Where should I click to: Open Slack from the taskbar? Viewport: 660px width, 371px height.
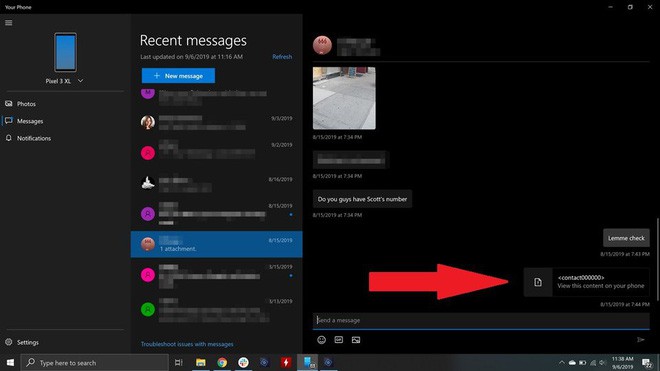(243, 363)
